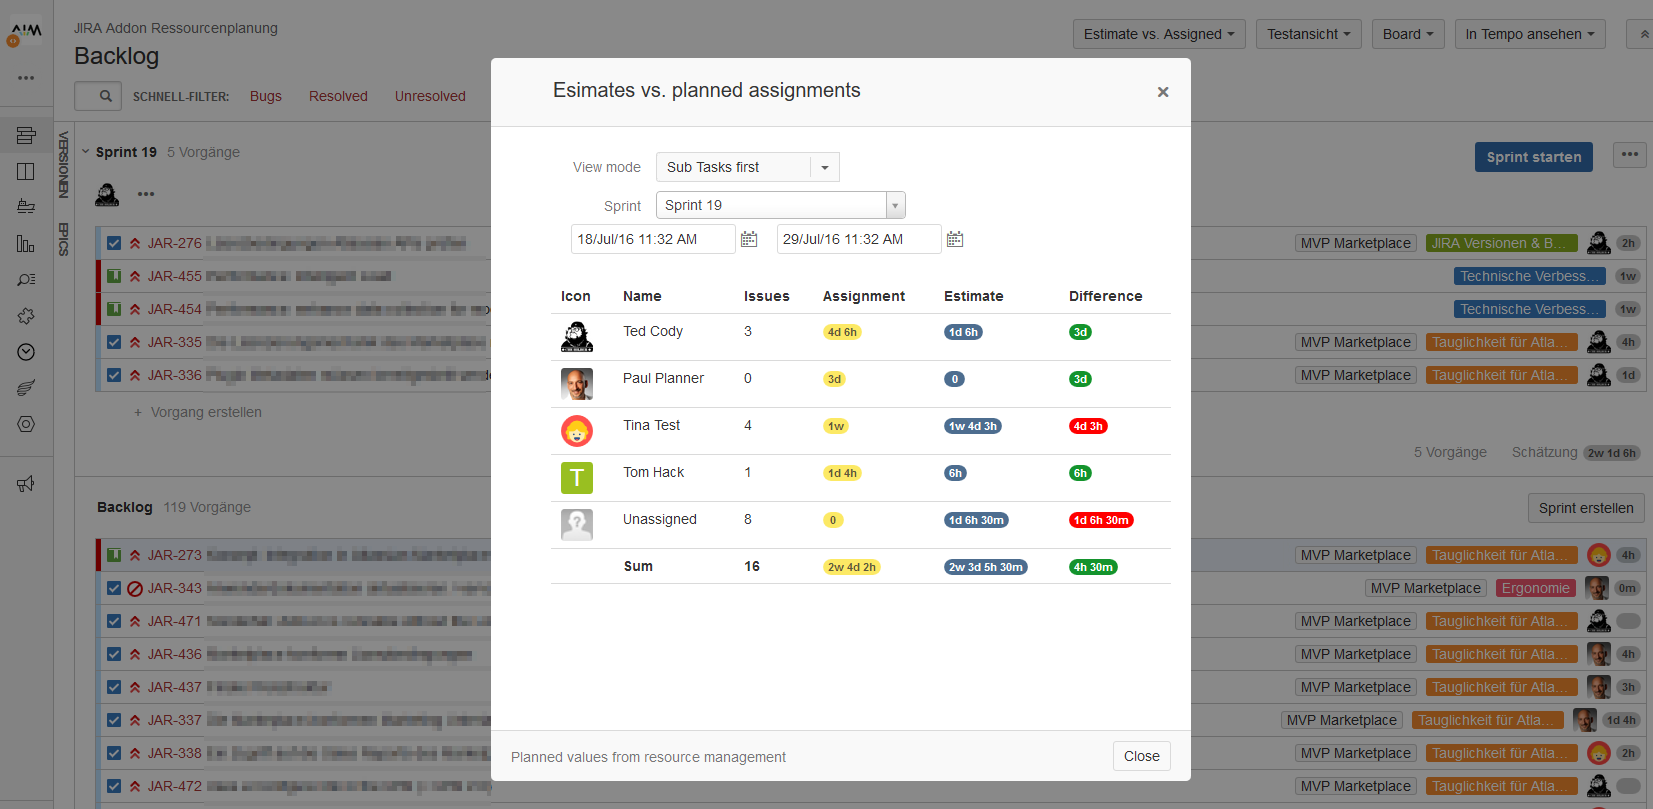The image size is (1653, 809).
Task: Open the wing icon in sidebar
Action: (x=26, y=388)
